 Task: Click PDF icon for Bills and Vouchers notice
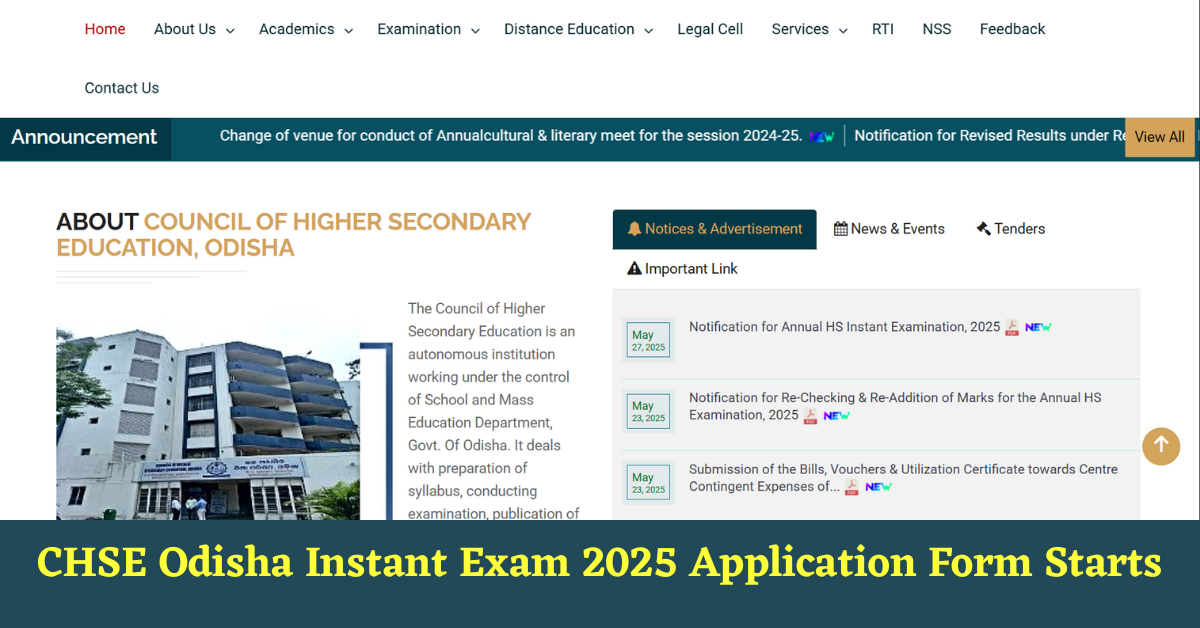tap(852, 488)
